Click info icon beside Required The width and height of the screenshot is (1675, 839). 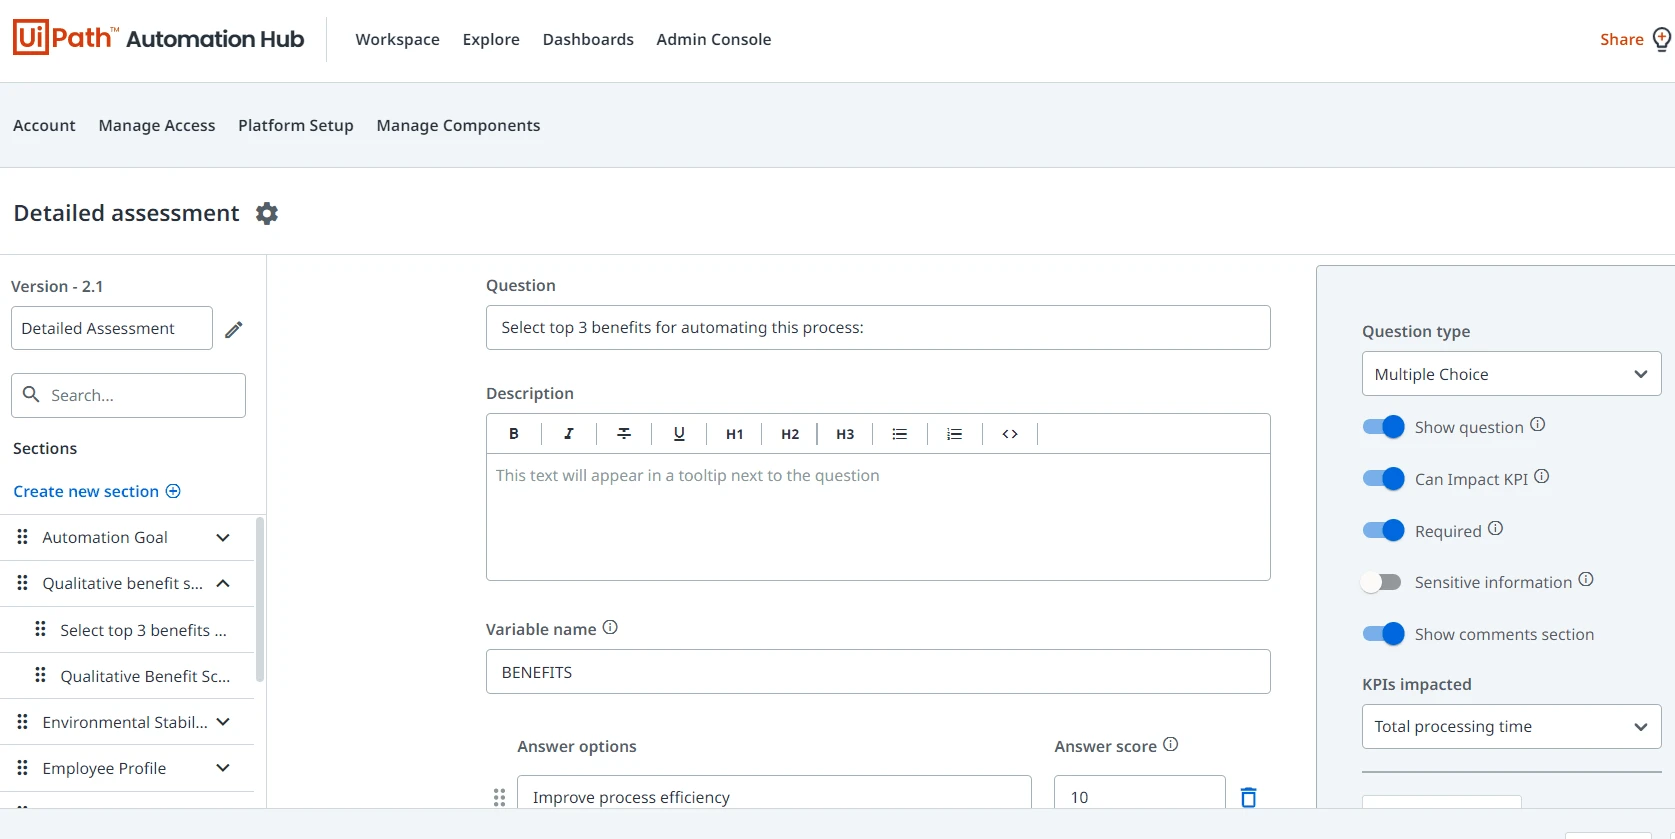[x=1495, y=529]
